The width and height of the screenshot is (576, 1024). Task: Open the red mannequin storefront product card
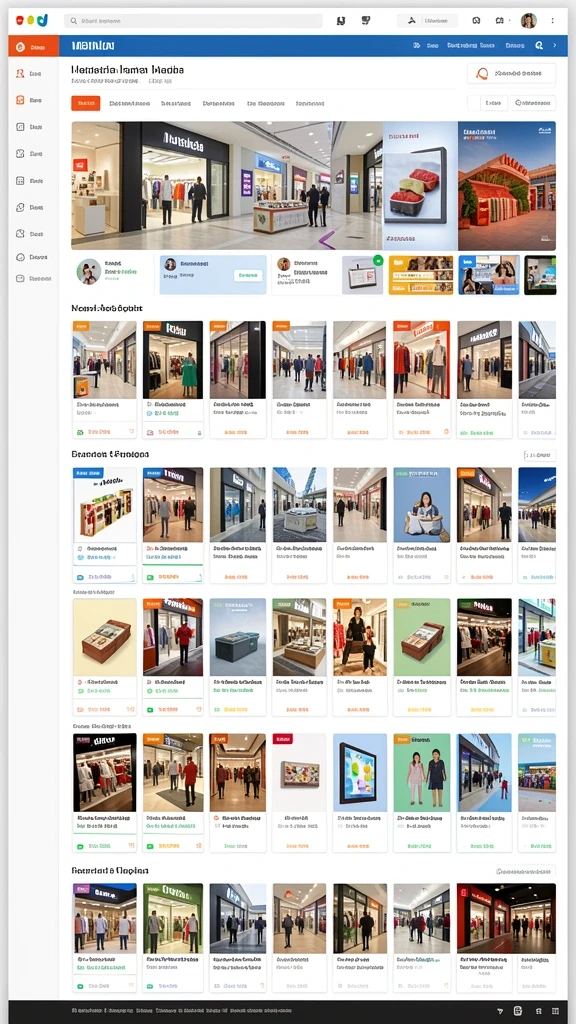(421, 379)
